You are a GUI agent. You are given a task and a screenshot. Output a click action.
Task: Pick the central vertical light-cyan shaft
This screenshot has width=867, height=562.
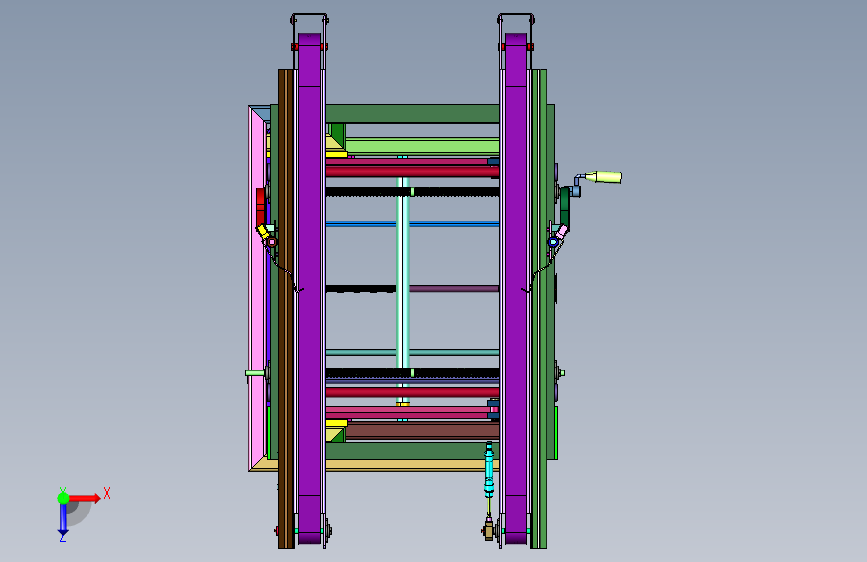coord(403,290)
